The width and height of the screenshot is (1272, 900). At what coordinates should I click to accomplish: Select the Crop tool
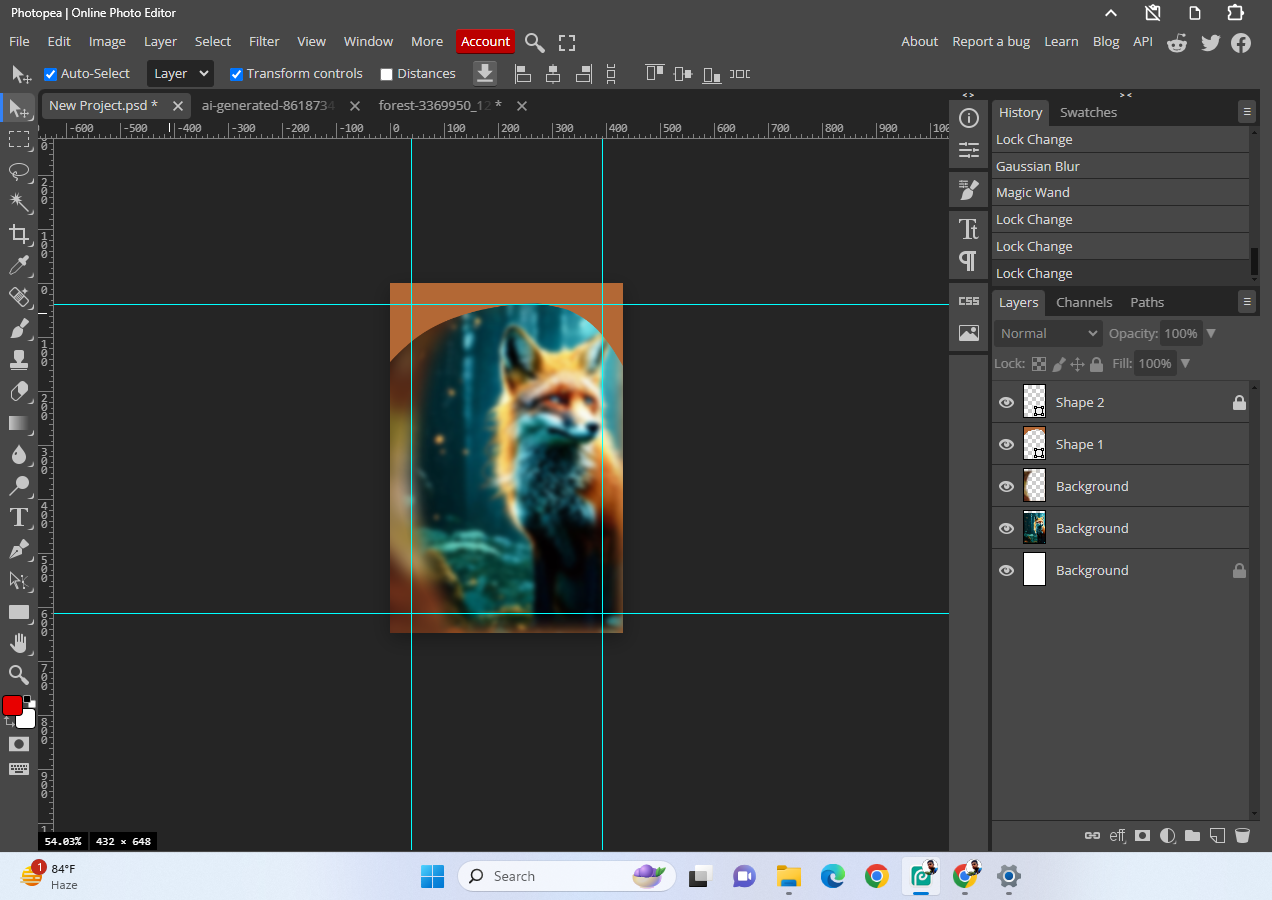[18, 234]
